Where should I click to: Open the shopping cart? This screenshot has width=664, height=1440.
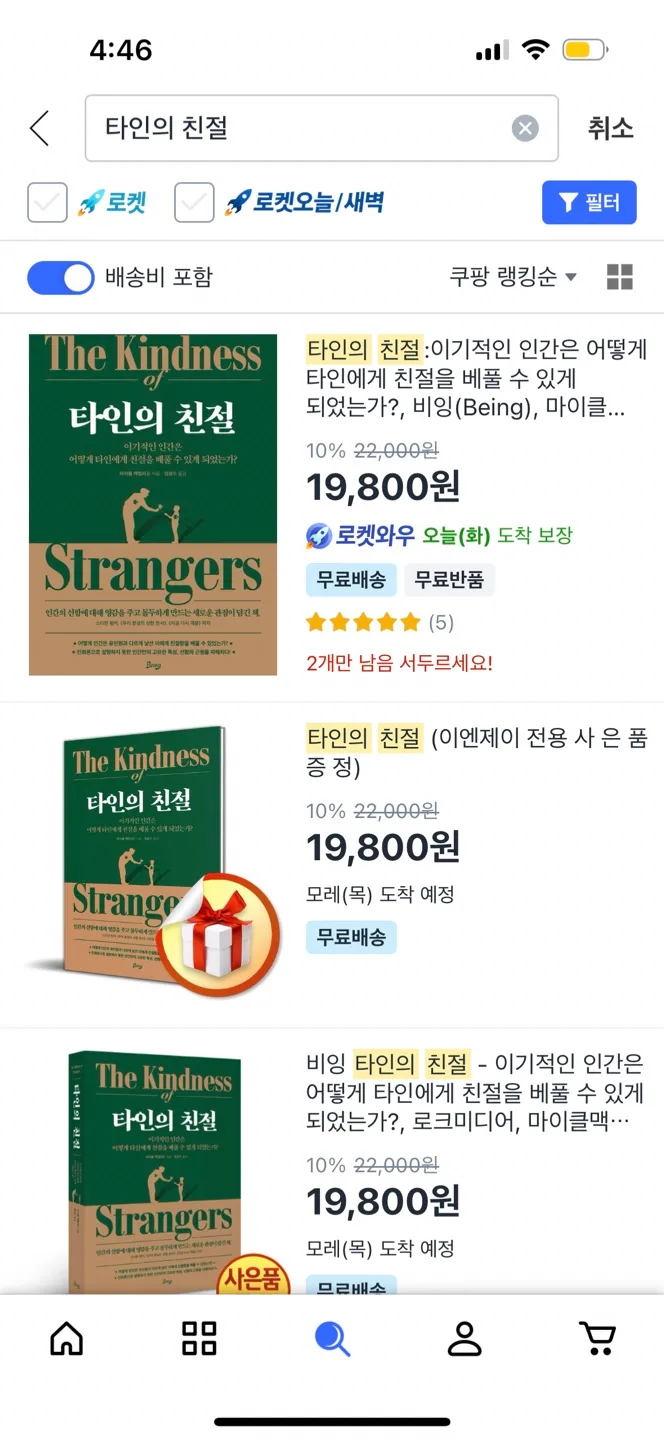pyautogui.click(x=597, y=1338)
